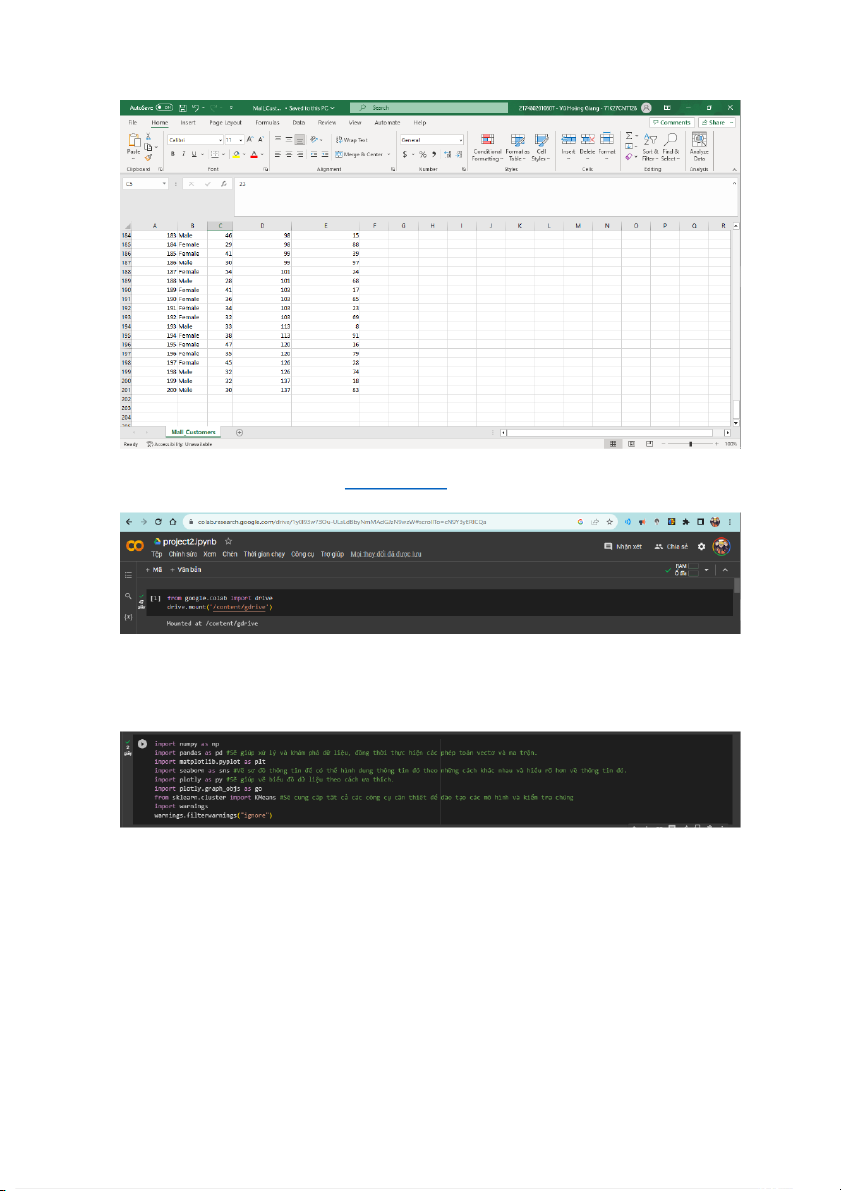This screenshot has width=841, height=1191.
Task: Open the File tab in Excel
Action: [132, 122]
